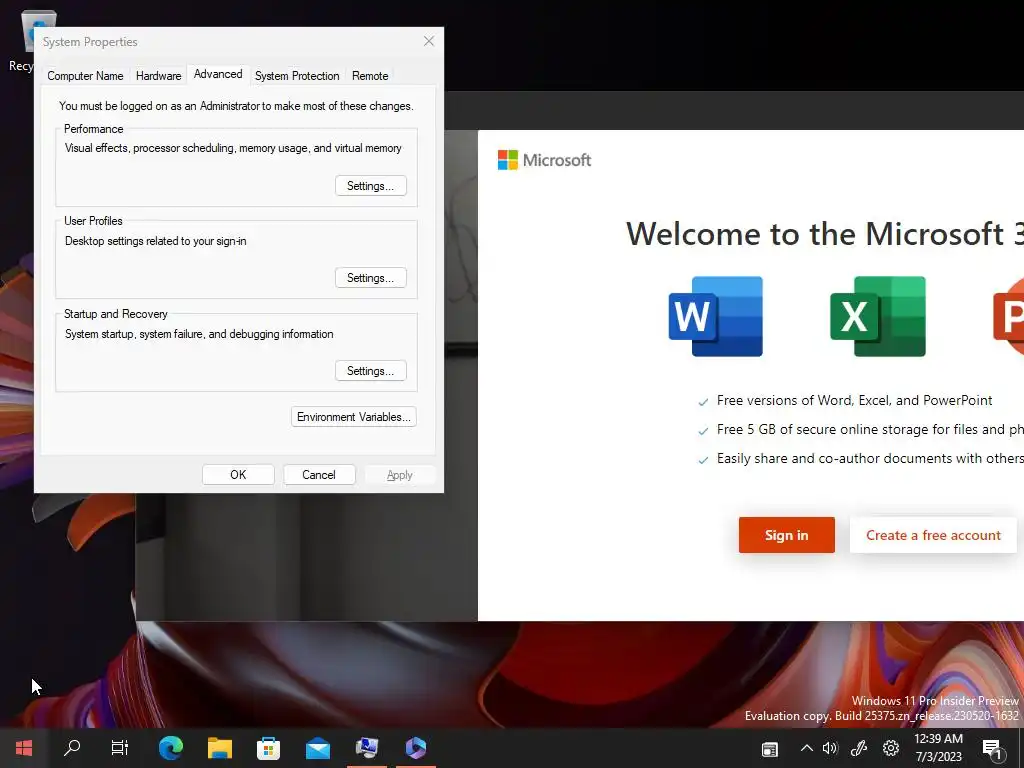The height and width of the screenshot is (768, 1024).
Task: Select the Advanced tab
Action: 218,74
